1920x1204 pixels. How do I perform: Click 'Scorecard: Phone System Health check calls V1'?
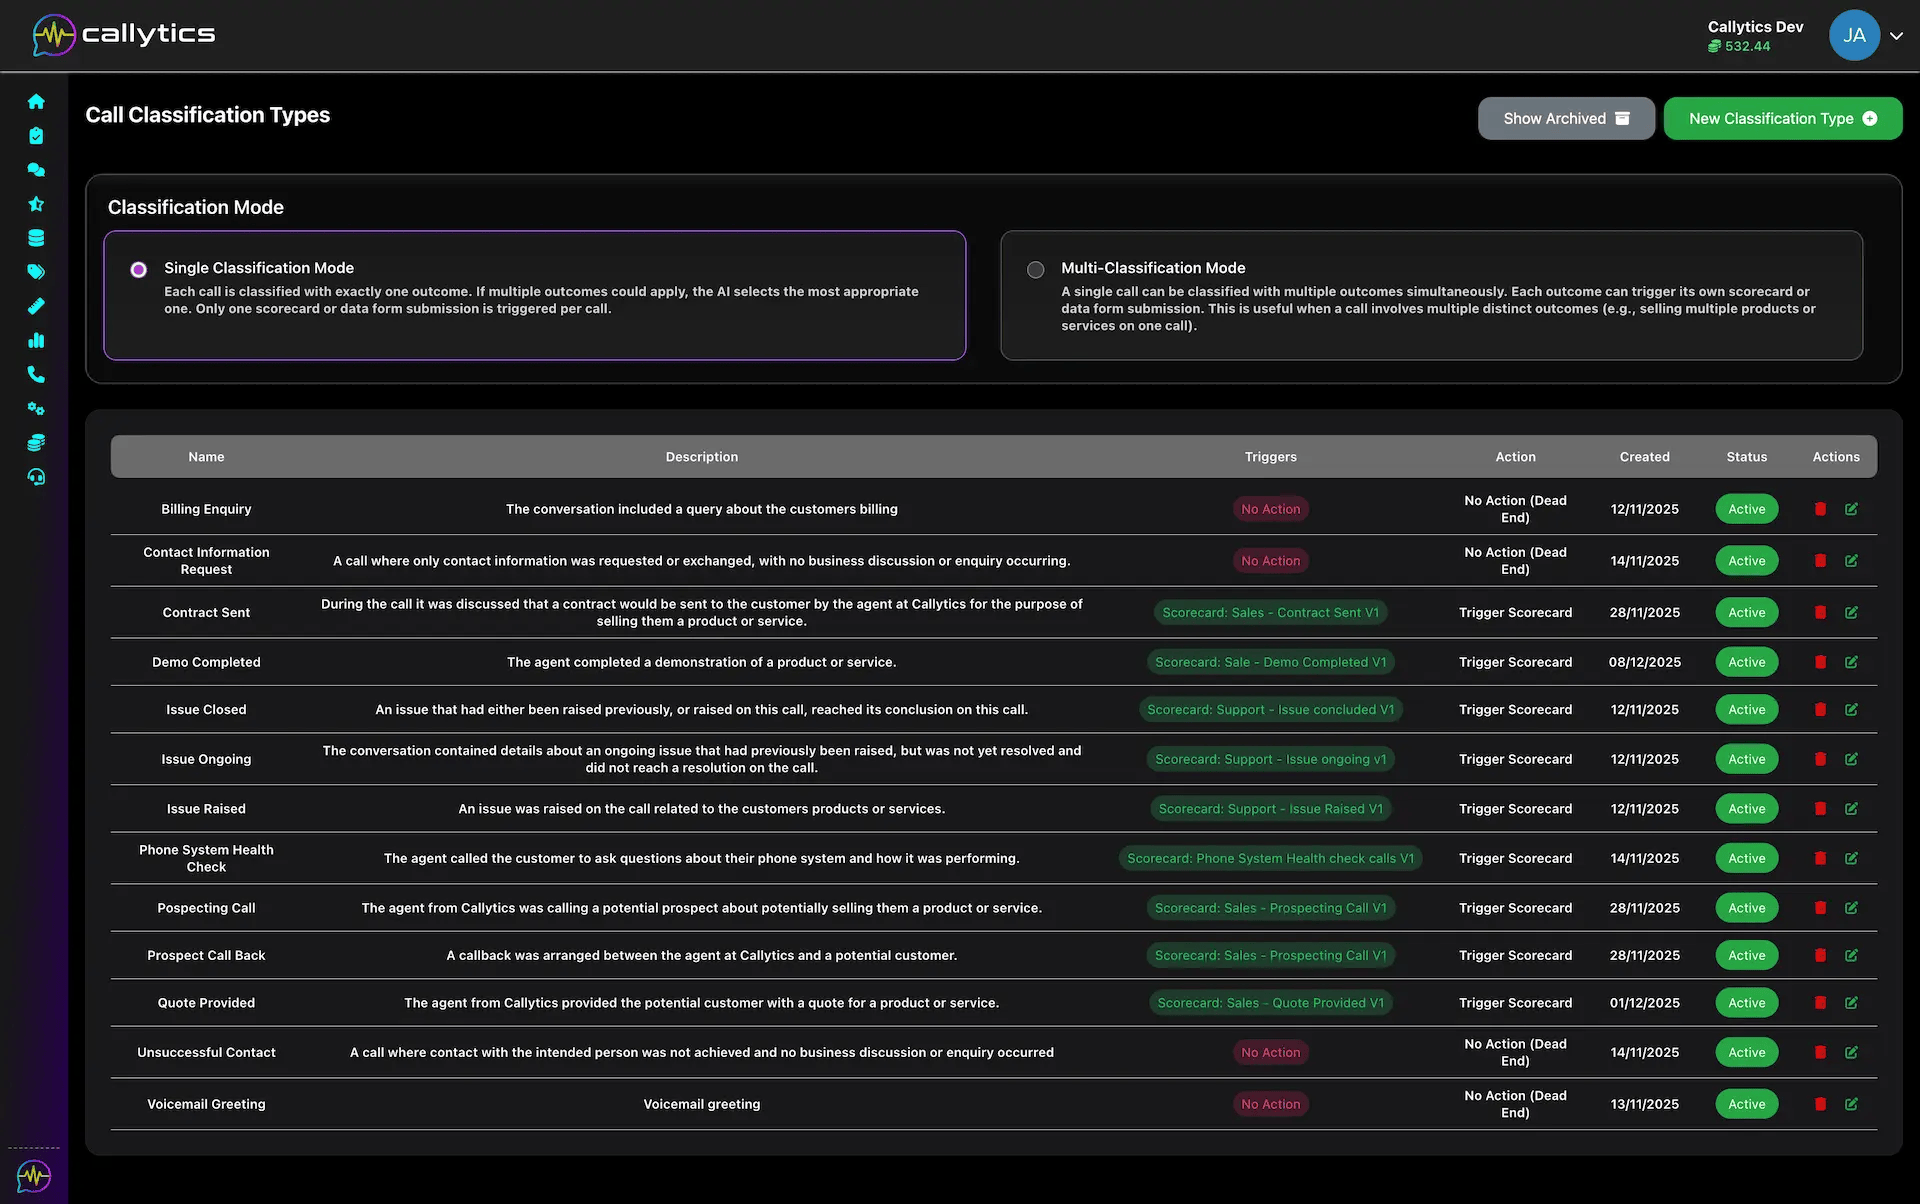[1270, 858]
